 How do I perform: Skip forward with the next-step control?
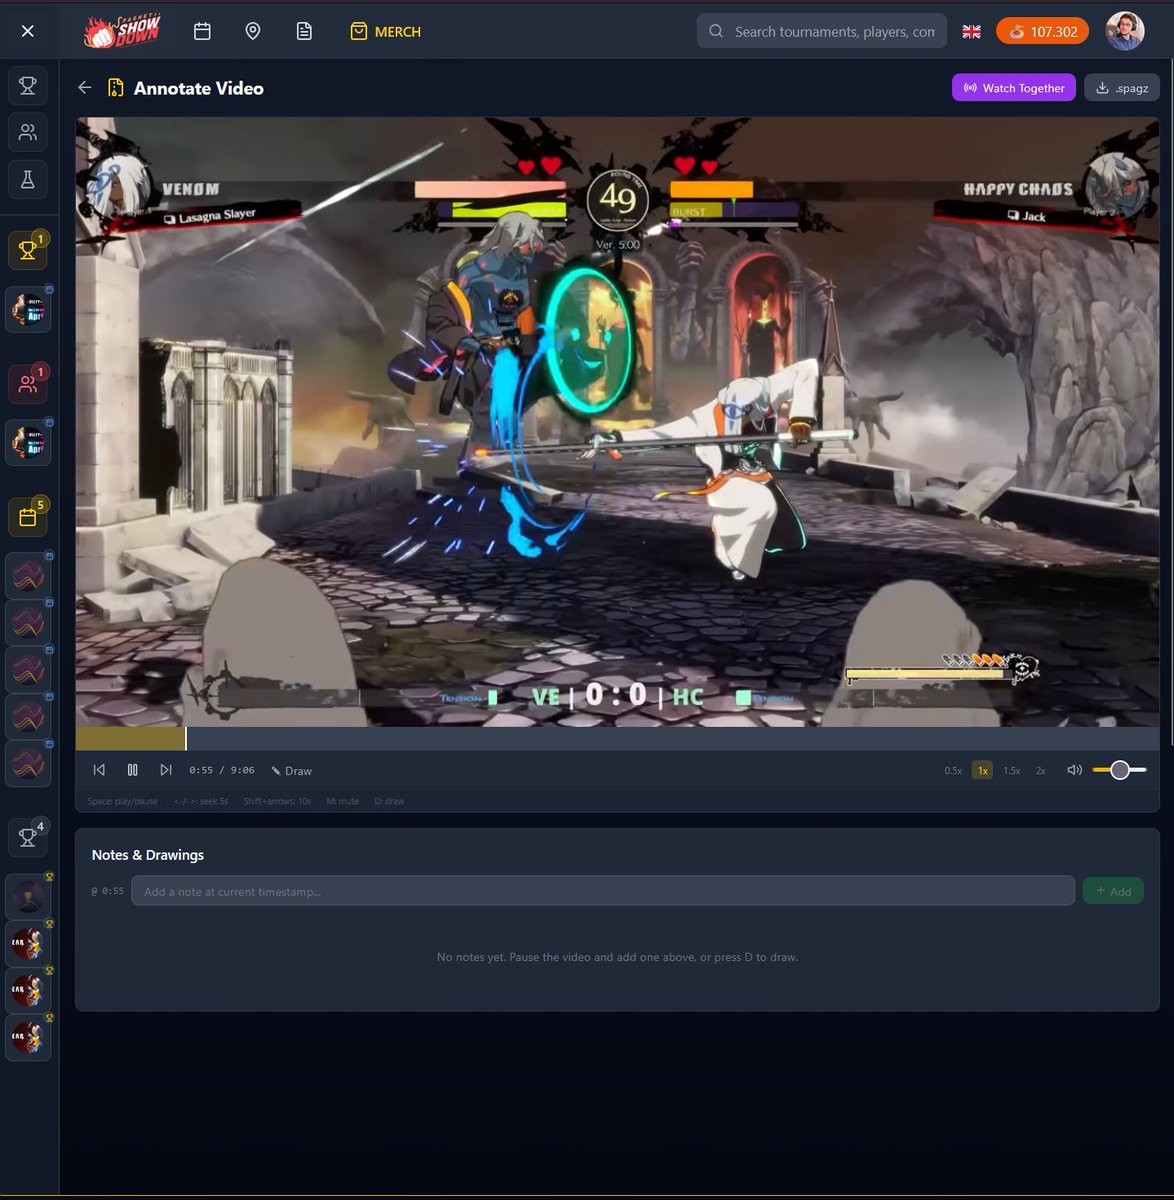166,770
